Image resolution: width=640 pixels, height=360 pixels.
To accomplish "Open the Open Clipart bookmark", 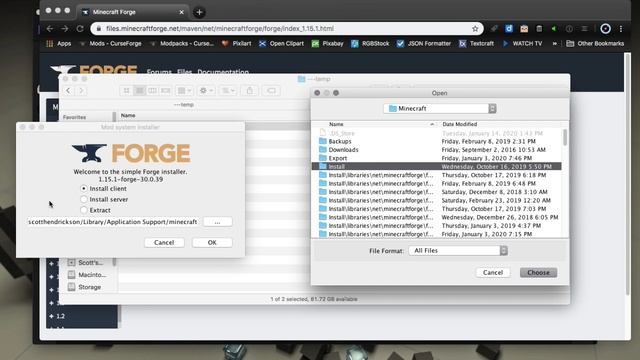I will click(282, 44).
